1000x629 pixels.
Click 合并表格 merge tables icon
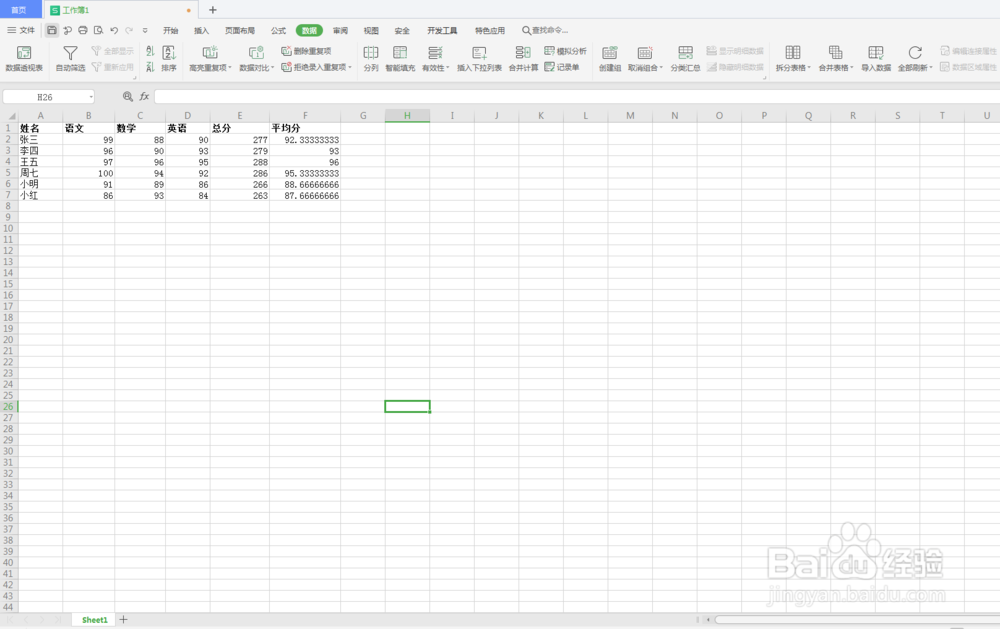(x=835, y=53)
